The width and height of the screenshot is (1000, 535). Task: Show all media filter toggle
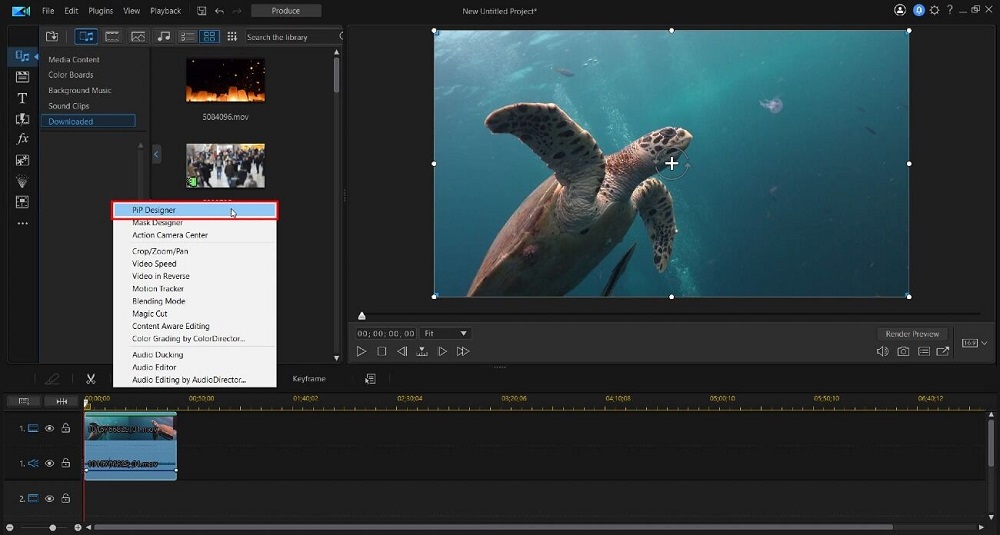tap(86, 36)
